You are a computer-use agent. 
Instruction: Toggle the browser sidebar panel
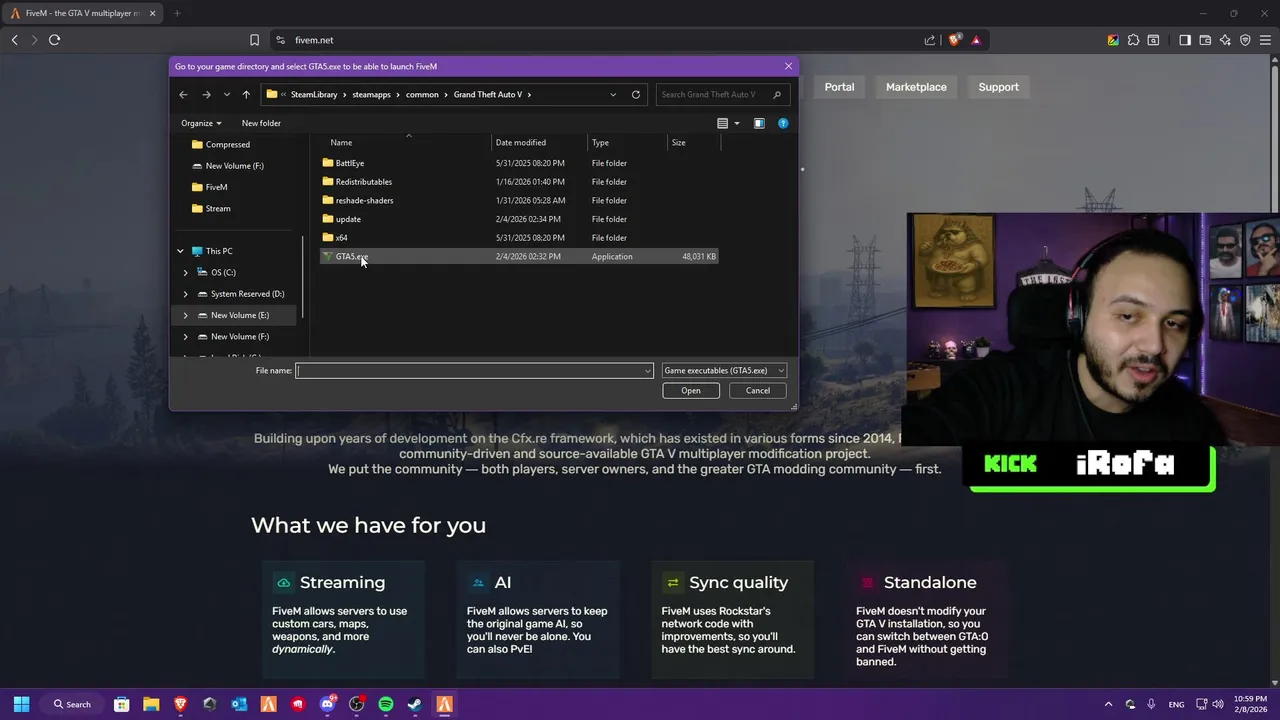[1185, 40]
